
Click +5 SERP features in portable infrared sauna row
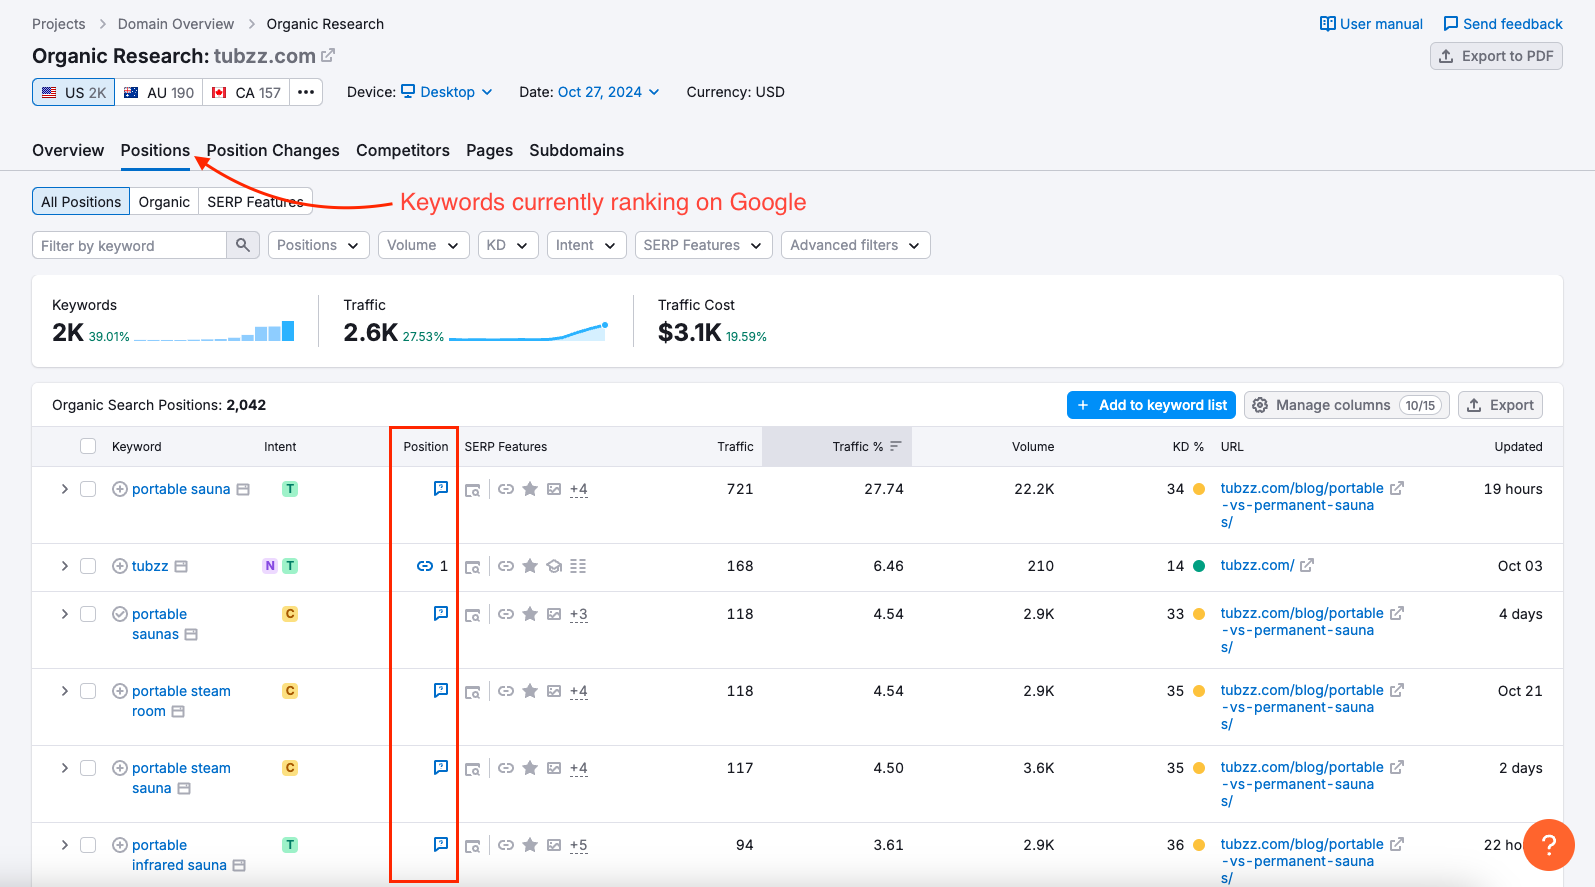[579, 845]
